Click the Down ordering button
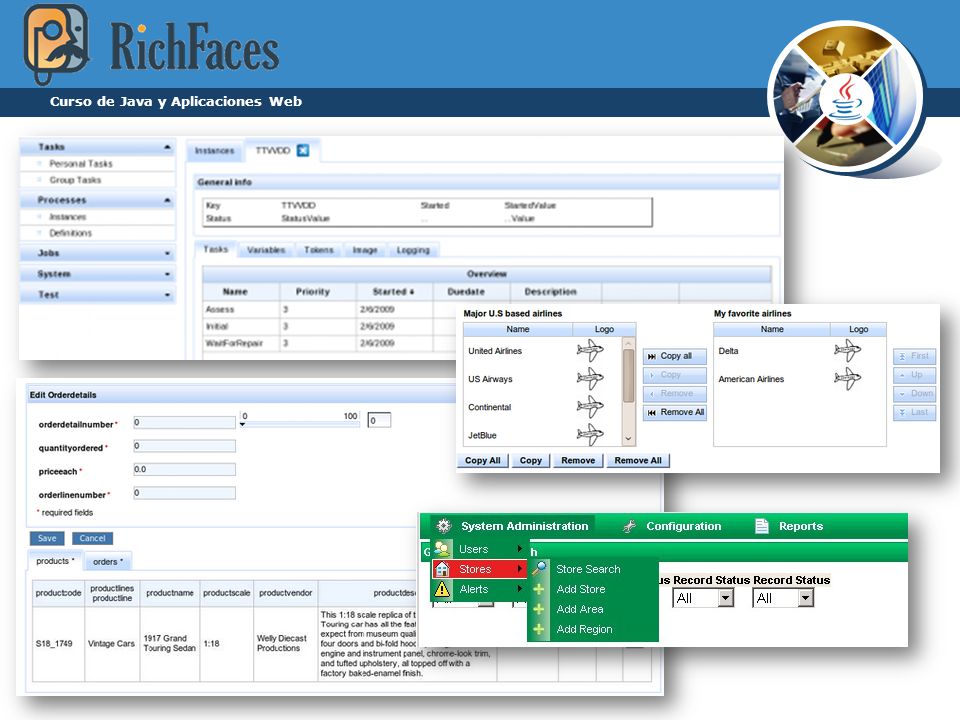This screenshot has width=960, height=720. tap(915, 394)
